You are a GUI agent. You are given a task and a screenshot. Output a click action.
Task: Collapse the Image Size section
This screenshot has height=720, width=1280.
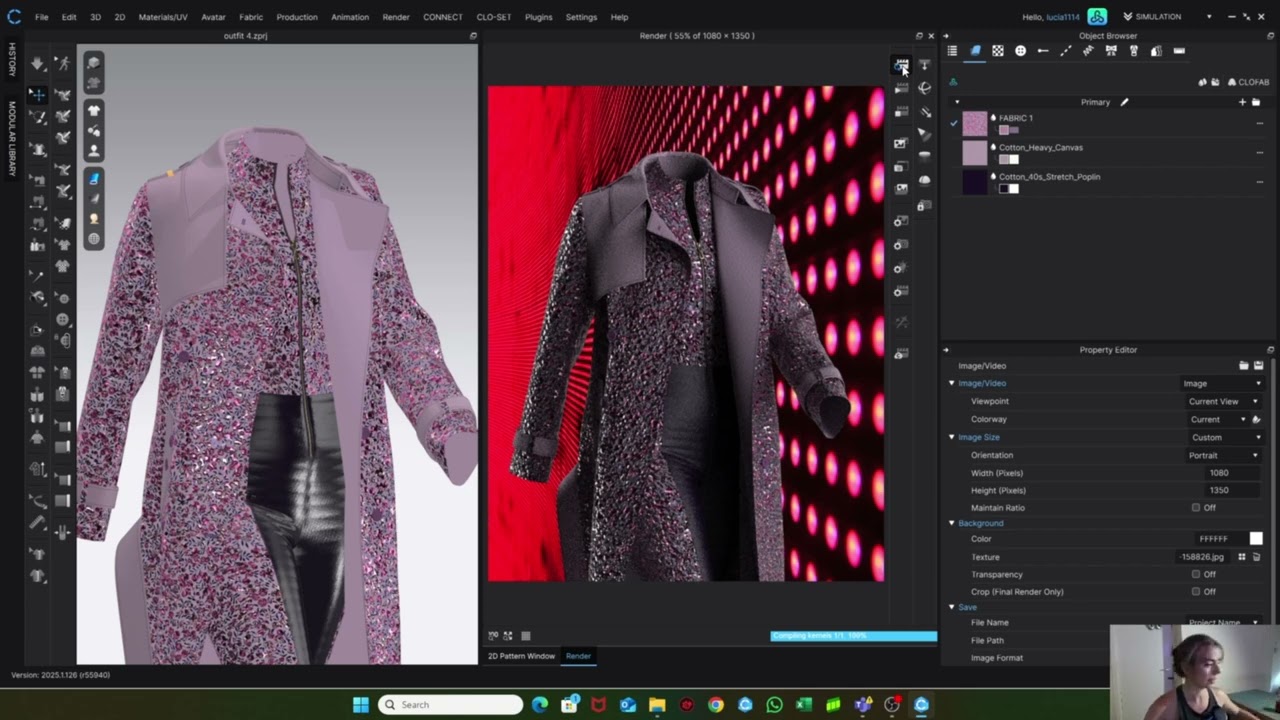click(x=952, y=438)
